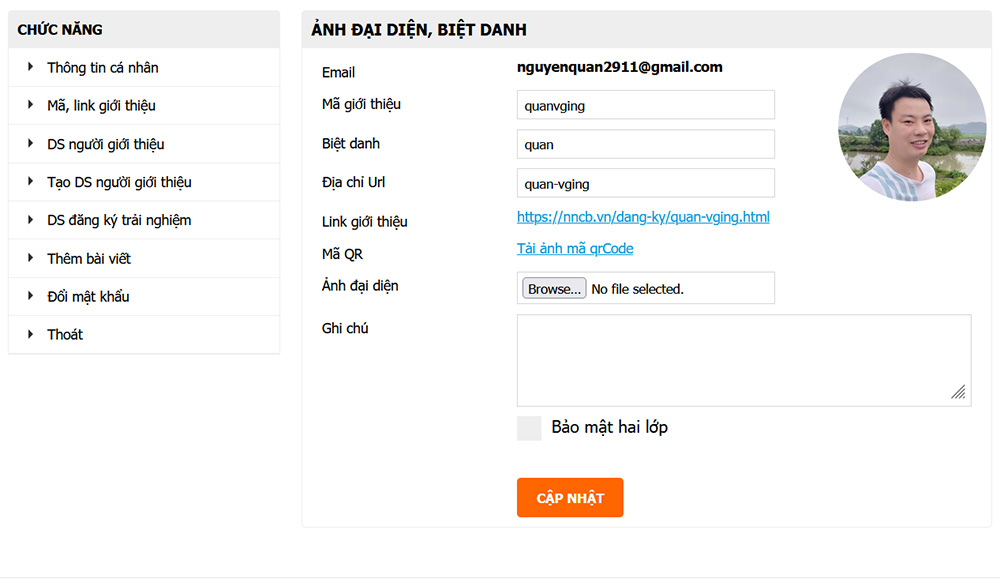Click Tải ảnh mã qrCode link
The width and height of the screenshot is (1000, 586).
tap(575, 249)
